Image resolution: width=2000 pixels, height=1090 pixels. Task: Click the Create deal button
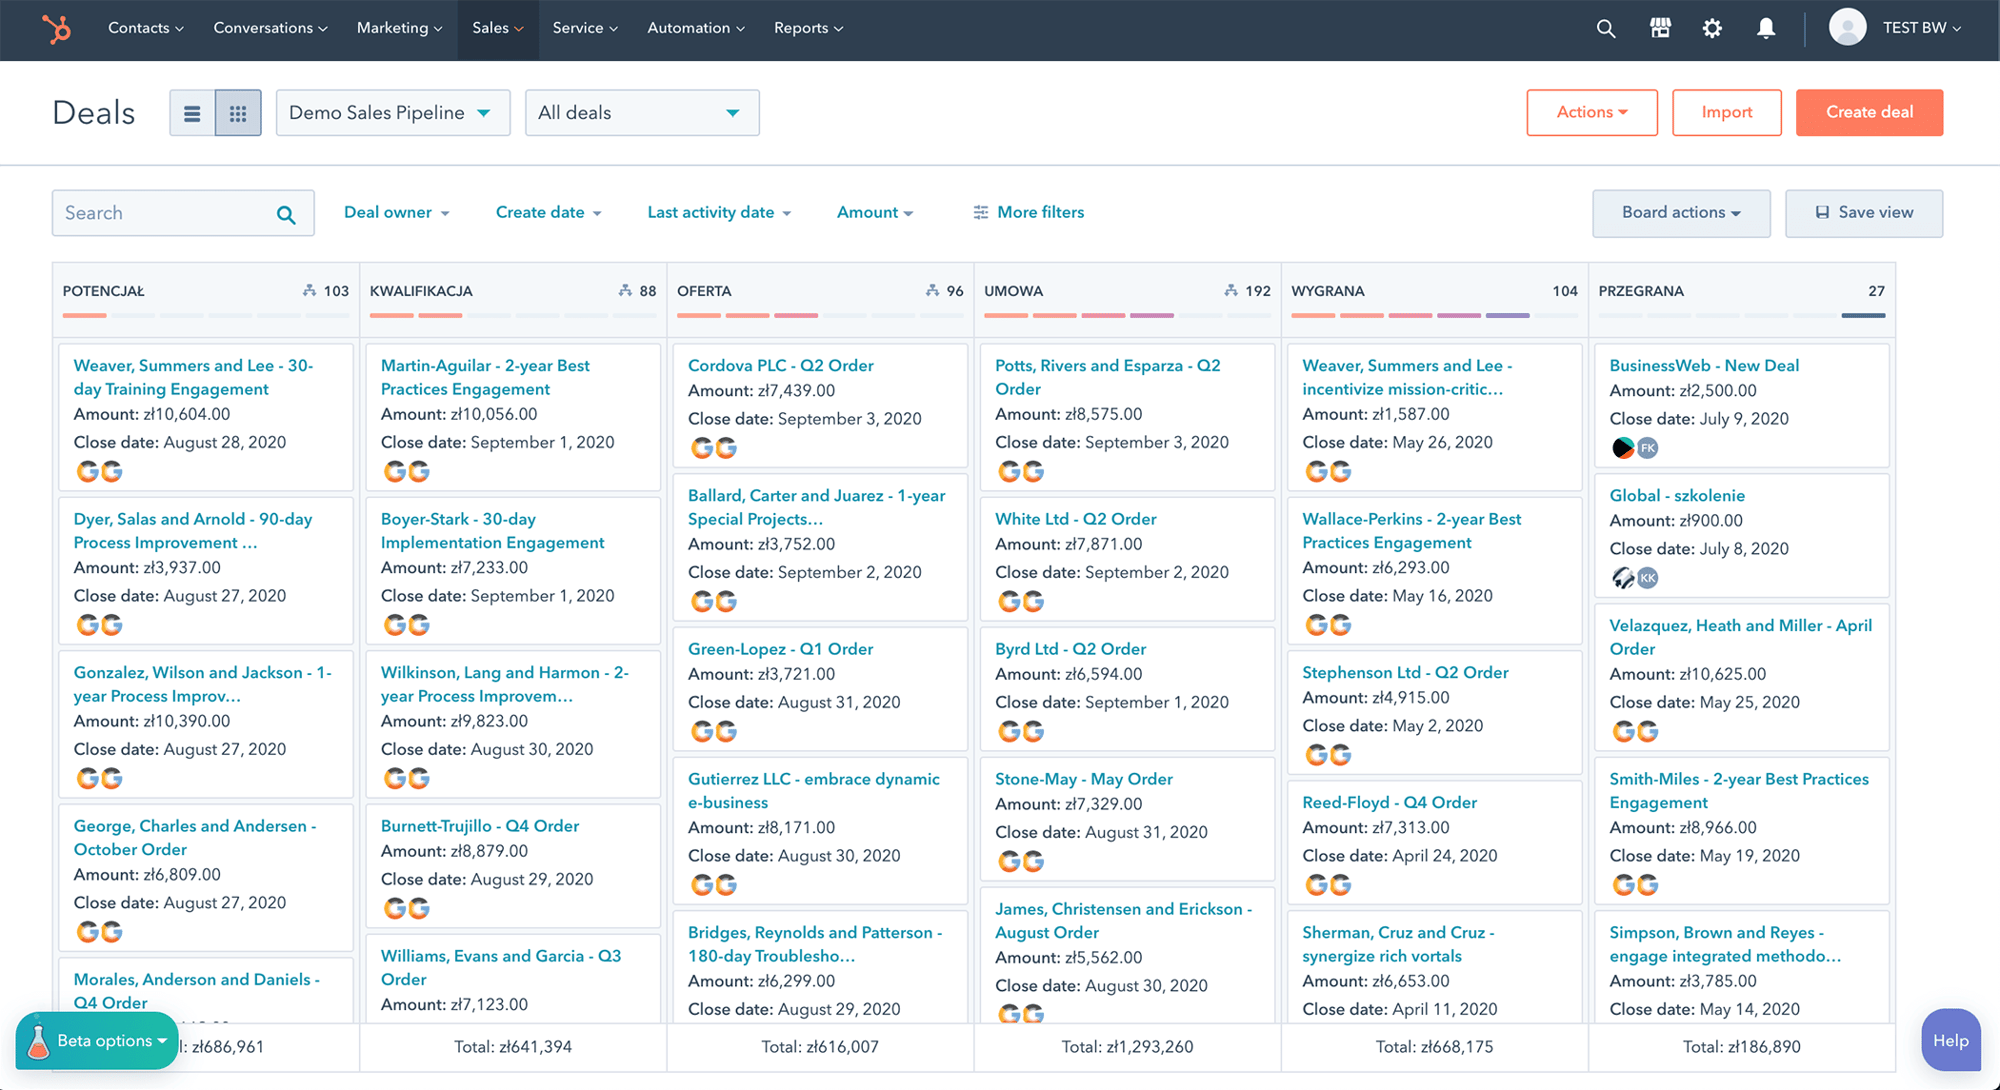pyautogui.click(x=1869, y=112)
